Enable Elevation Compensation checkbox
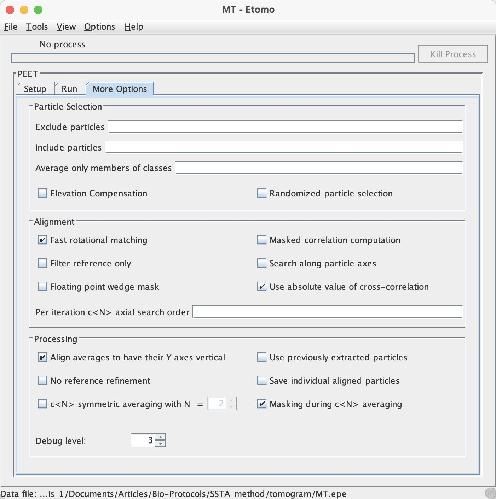496x499 pixels. coord(42,193)
